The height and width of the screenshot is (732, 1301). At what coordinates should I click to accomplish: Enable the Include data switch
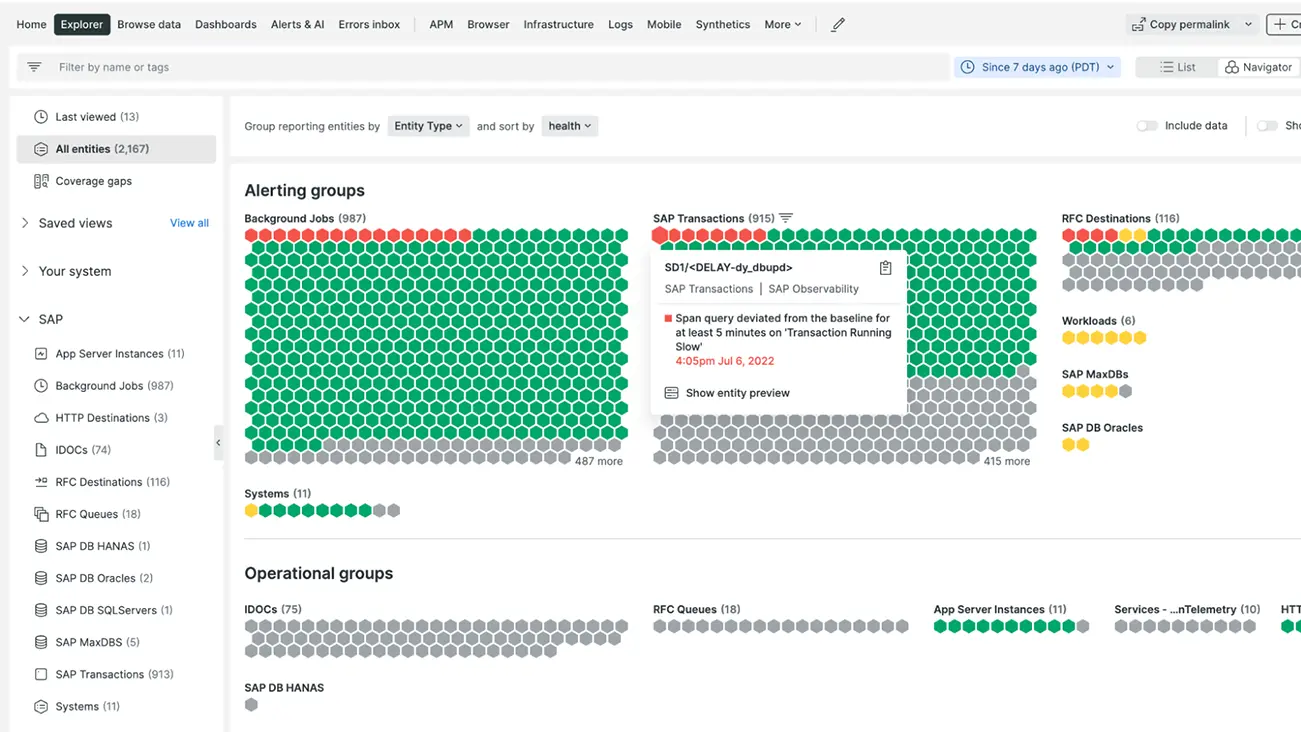pyautogui.click(x=1147, y=125)
